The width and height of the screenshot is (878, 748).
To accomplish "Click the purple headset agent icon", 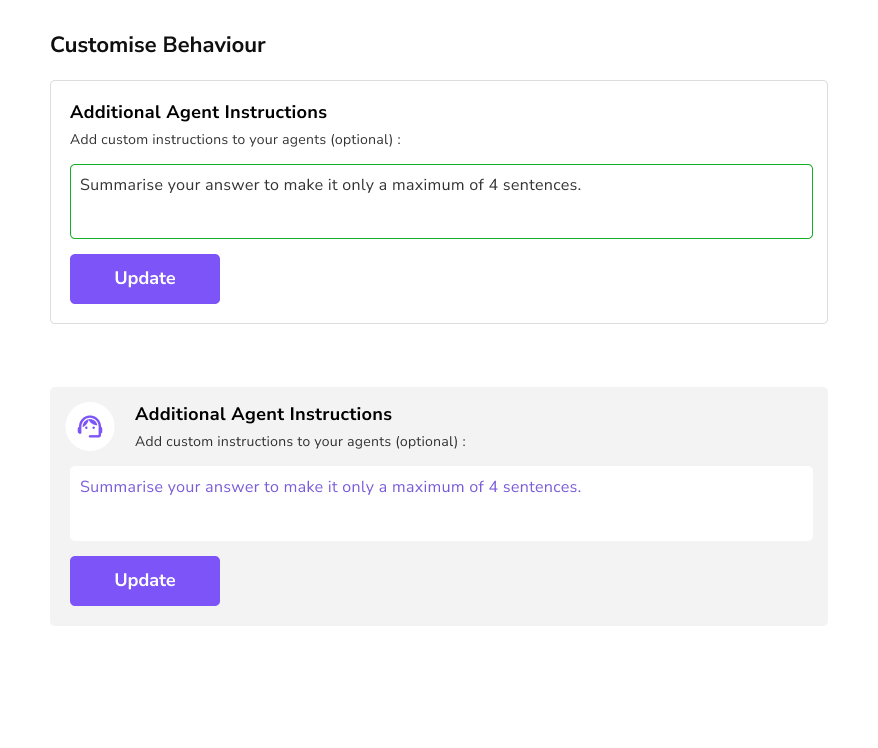I will tap(90, 427).
